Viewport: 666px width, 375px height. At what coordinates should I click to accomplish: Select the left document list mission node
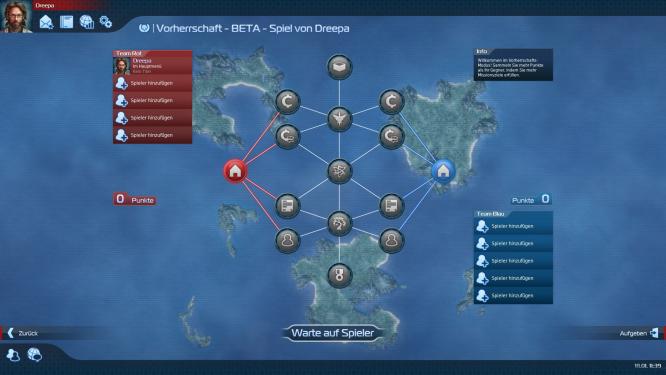coord(288,206)
